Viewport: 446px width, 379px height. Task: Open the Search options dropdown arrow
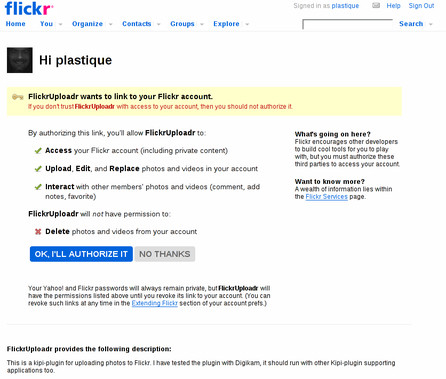(x=430, y=24)
